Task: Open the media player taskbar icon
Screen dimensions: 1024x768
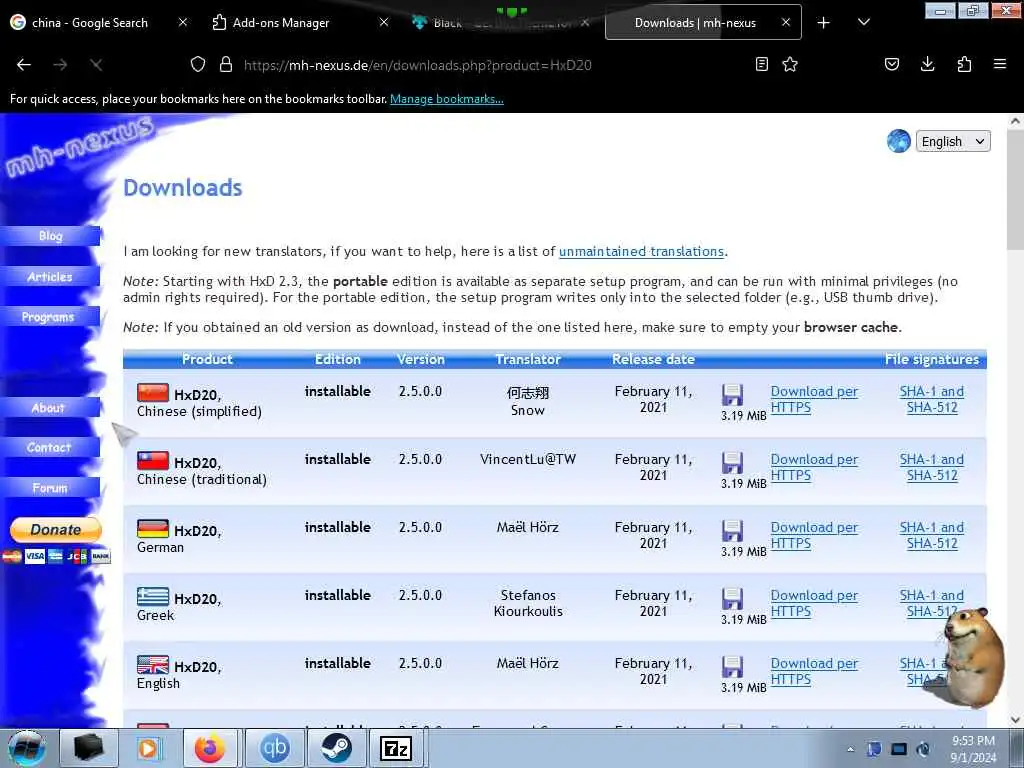Action: (x=148, y=748)
